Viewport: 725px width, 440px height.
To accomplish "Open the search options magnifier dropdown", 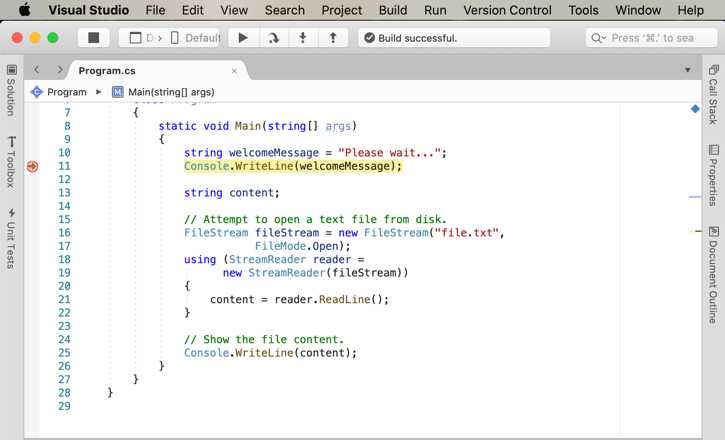I will coord(598,38).
